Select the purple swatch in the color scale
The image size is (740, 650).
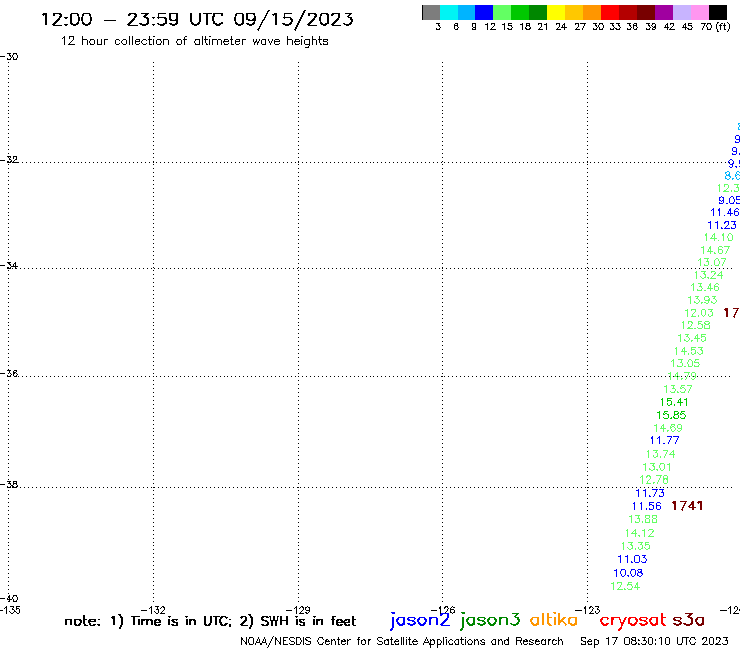pos(664,12)
